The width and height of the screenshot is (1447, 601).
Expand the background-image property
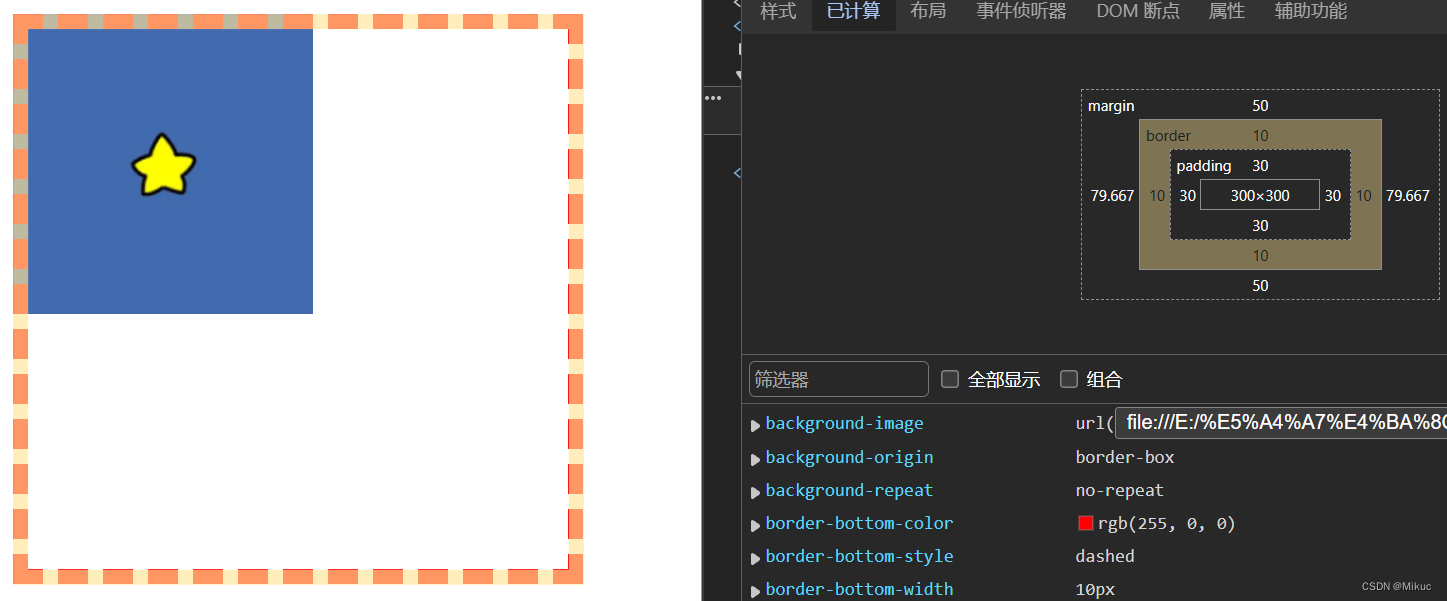[x=756, y=424]
